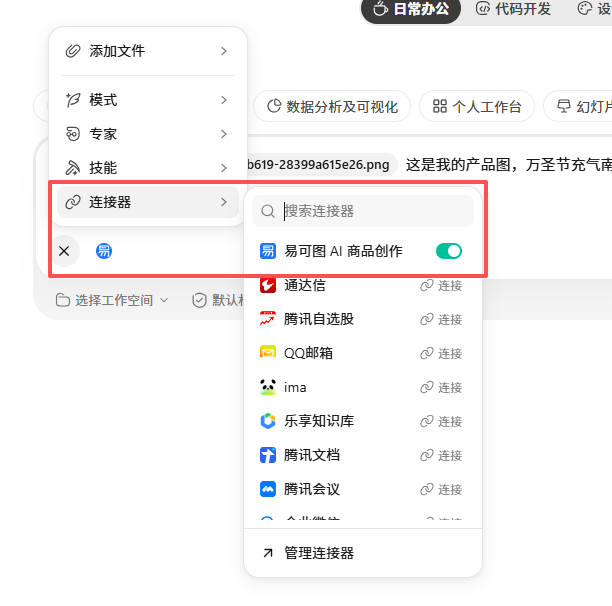The width and height of the screenshot is (612, 606).
Task: Connect the 通达信 connector
Action: pos(441,285)
